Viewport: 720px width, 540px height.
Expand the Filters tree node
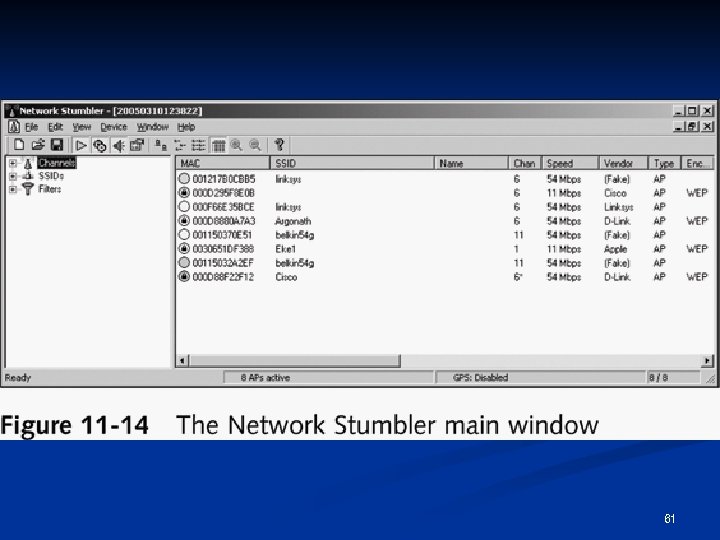tap(13, 189)
